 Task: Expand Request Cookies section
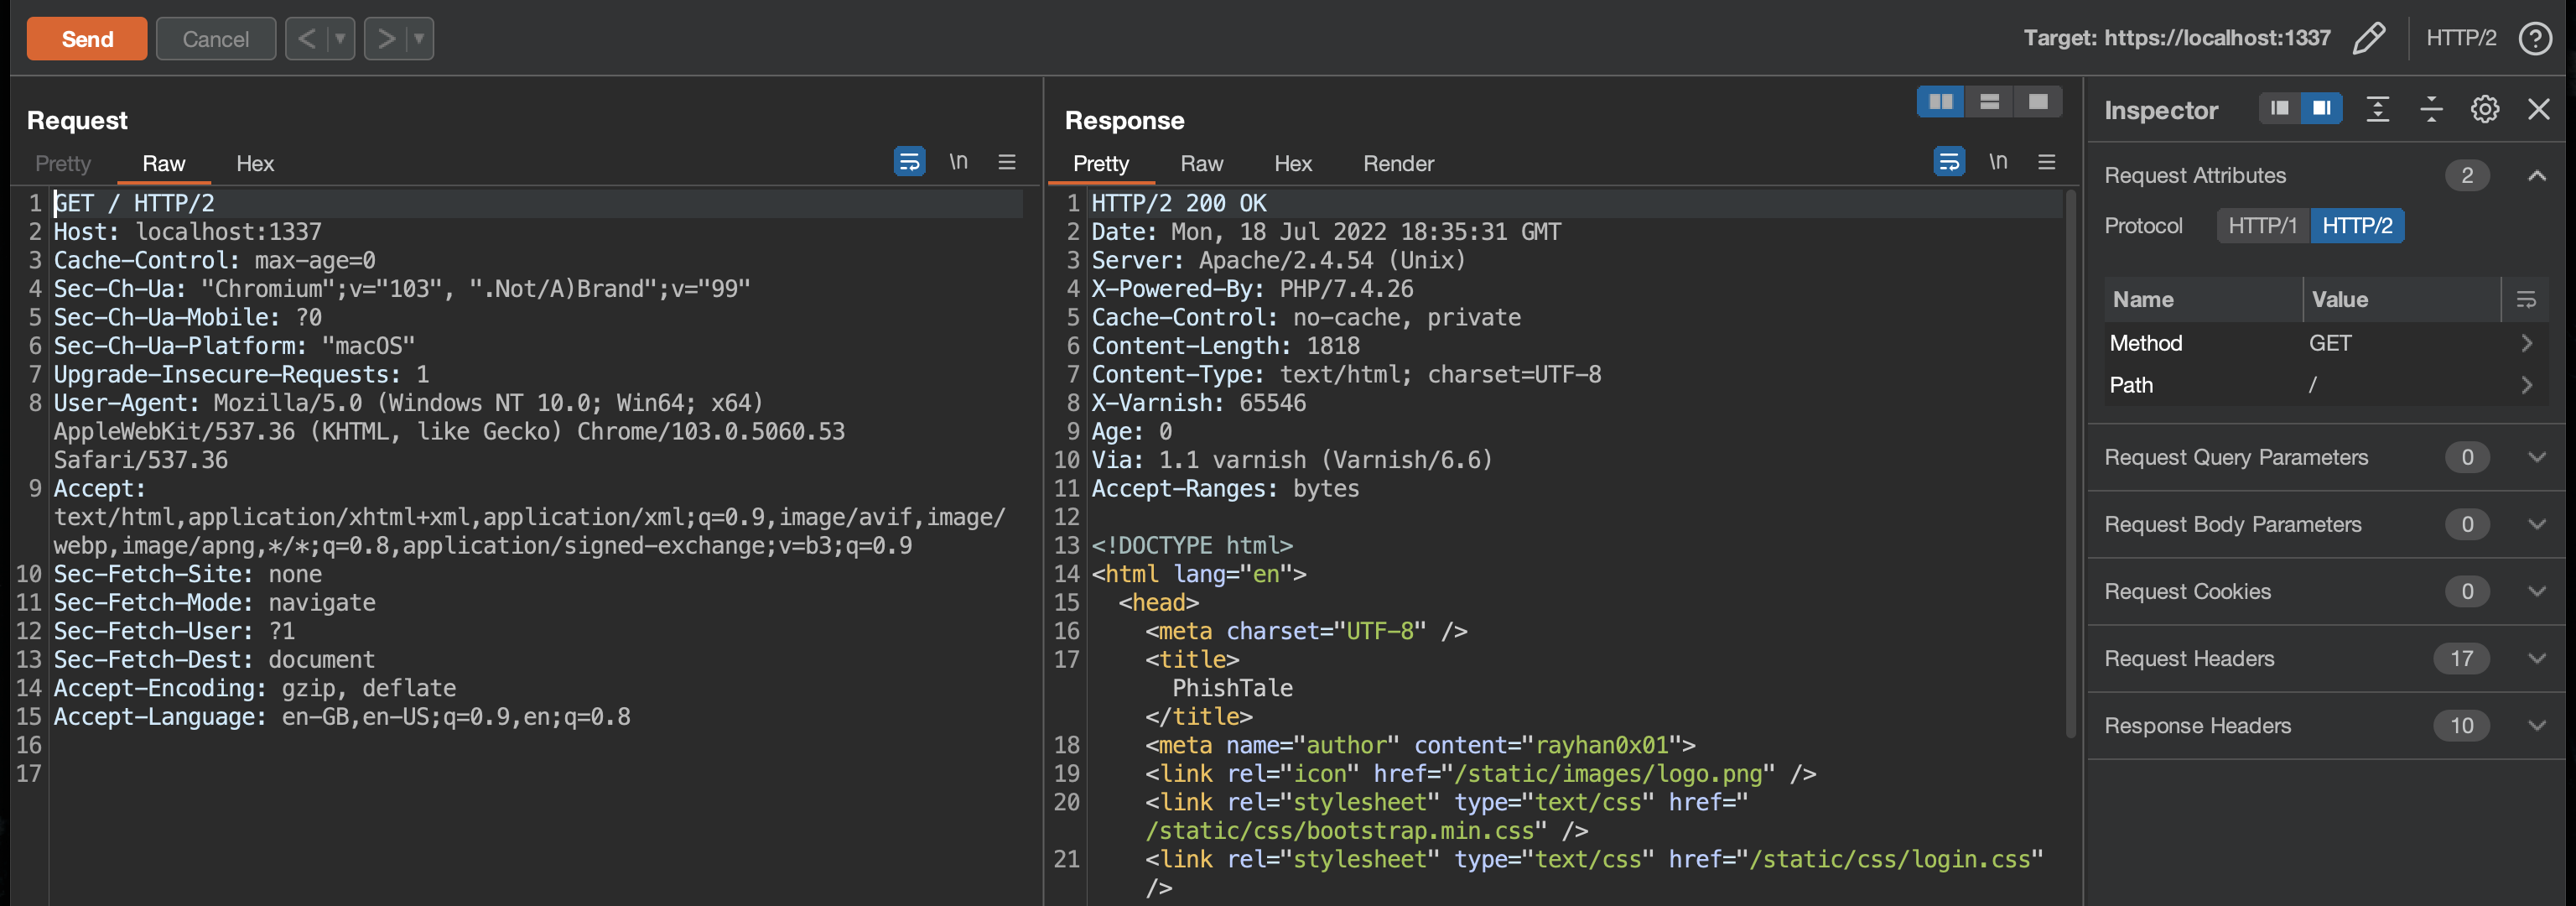pos(2536,591)
